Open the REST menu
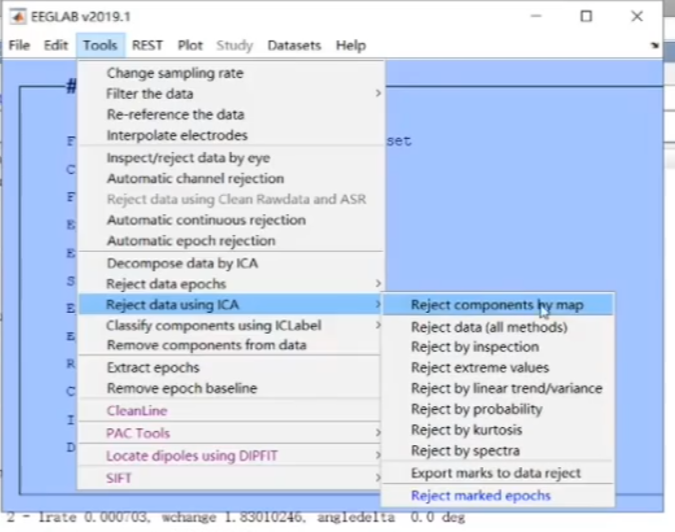Image resolution: width=675 pixels, height=532 pixels. coord(147,45)
